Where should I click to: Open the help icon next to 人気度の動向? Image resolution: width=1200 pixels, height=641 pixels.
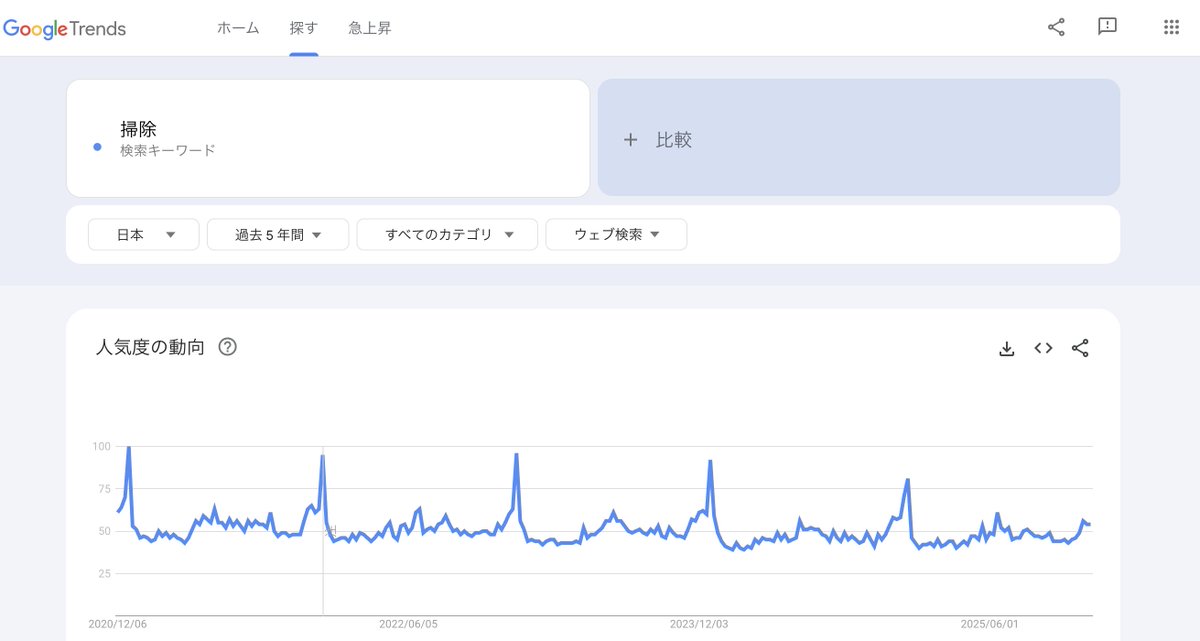pos(228,348)
